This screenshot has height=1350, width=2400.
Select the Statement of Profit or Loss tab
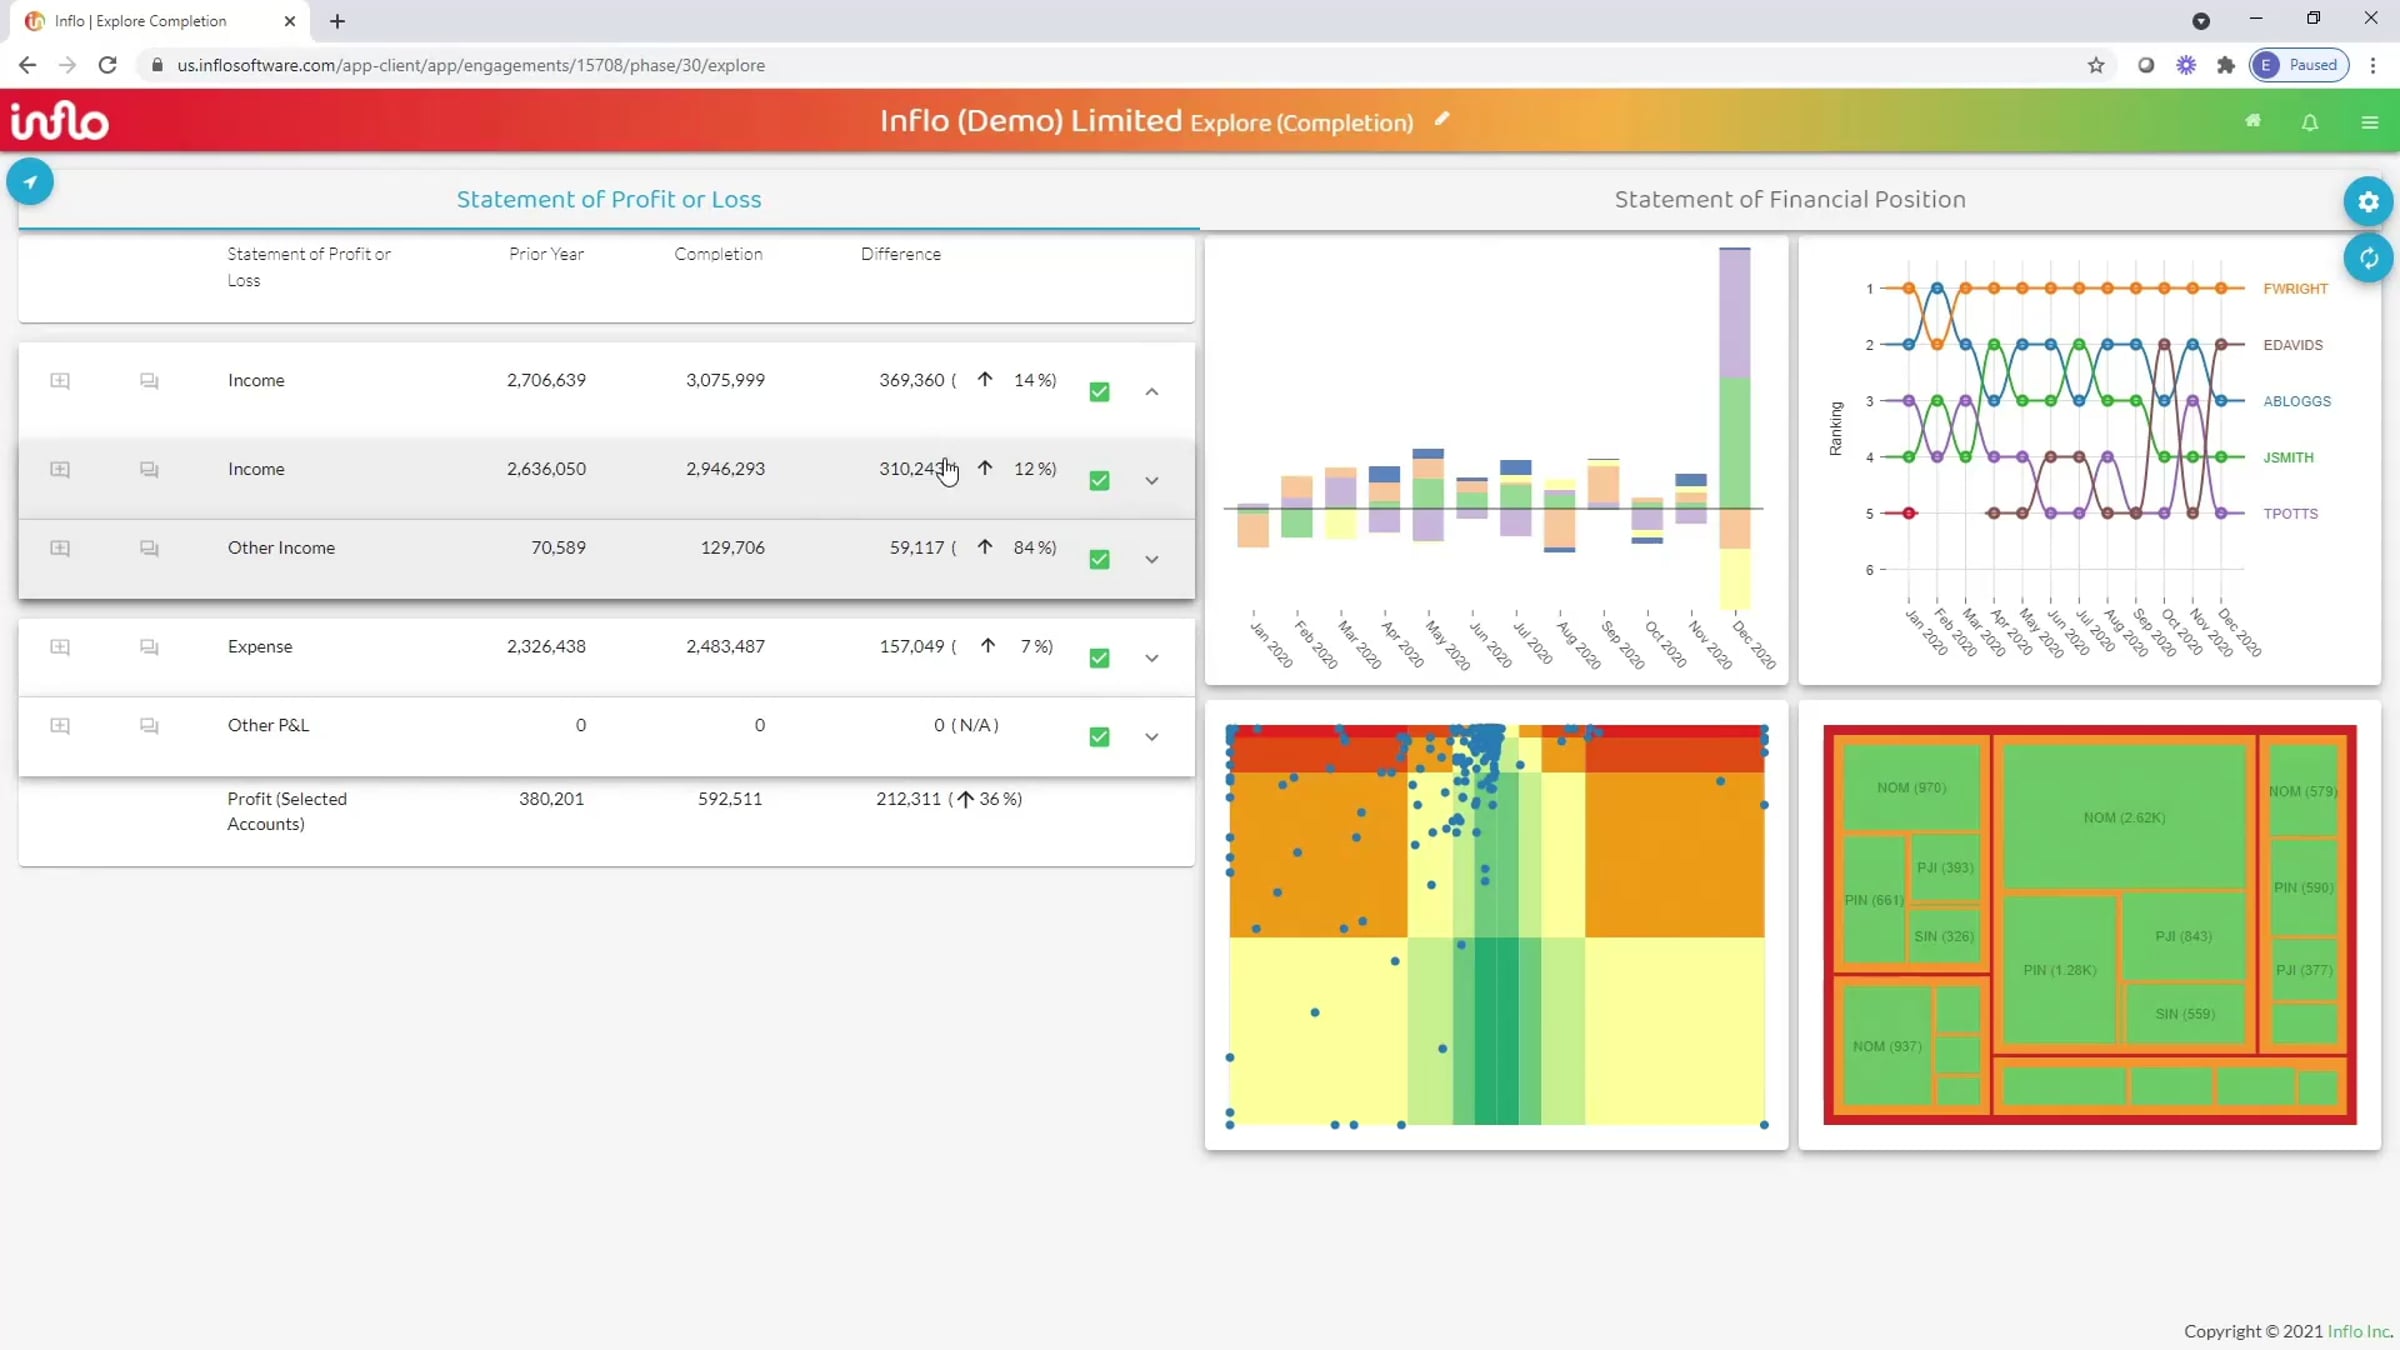(608, 199)
